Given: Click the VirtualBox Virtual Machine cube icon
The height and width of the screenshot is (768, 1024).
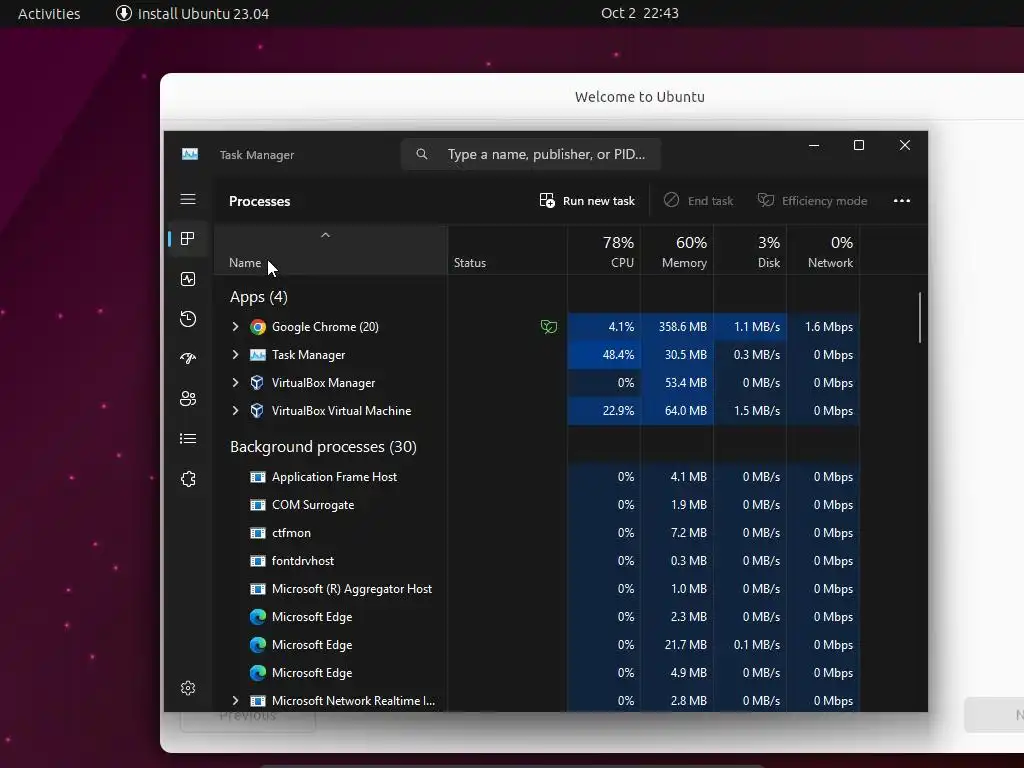Looking at the screenshot, I should coord(257,411).
